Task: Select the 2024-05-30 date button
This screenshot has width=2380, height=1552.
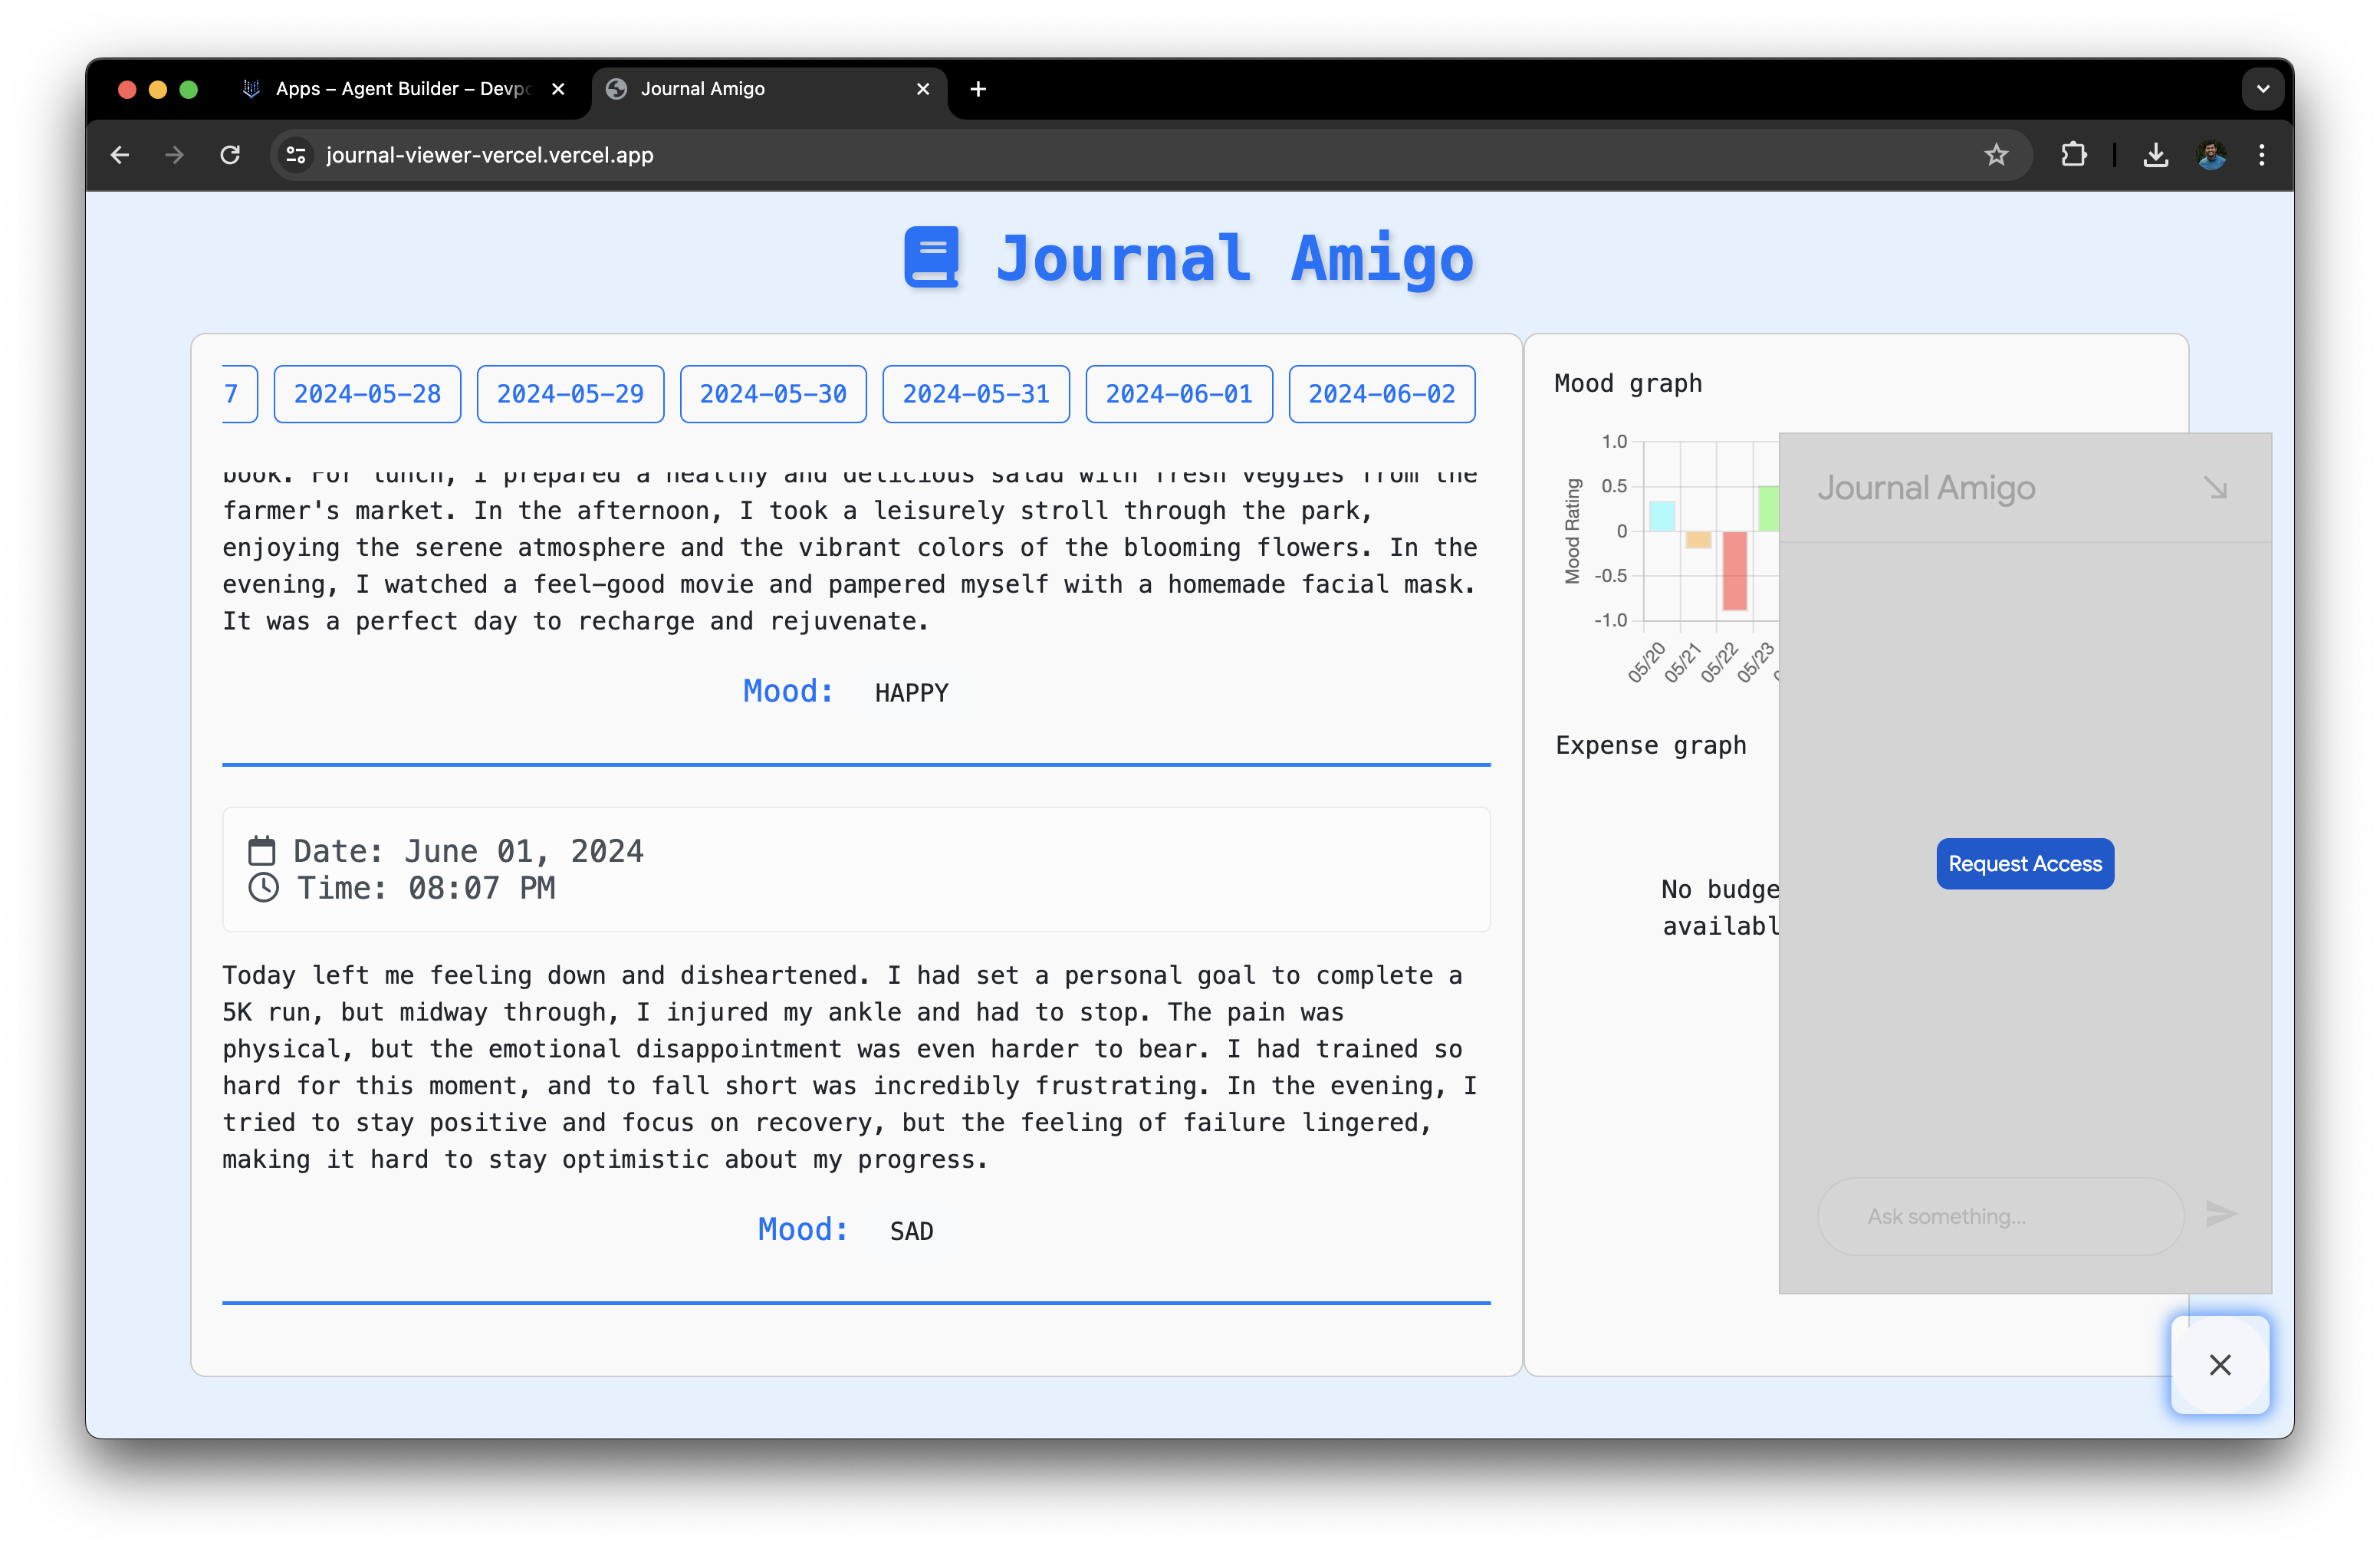Action: [772, 394]
